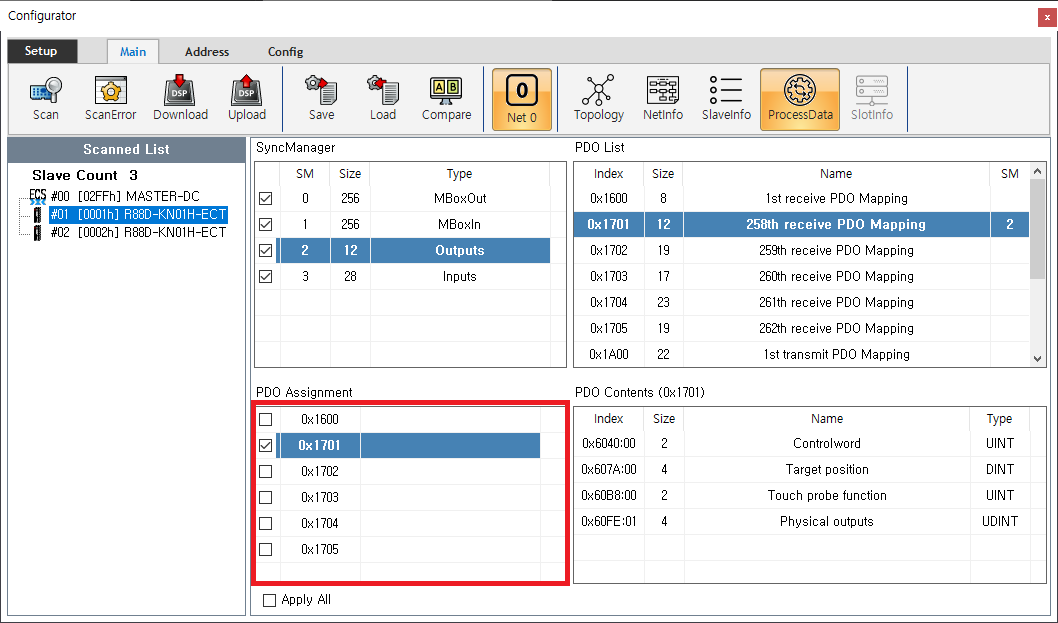1058x623 pixels.
Task: Enable the 0x1600 PDO assignment checkbox
Action: click(265, 420)
